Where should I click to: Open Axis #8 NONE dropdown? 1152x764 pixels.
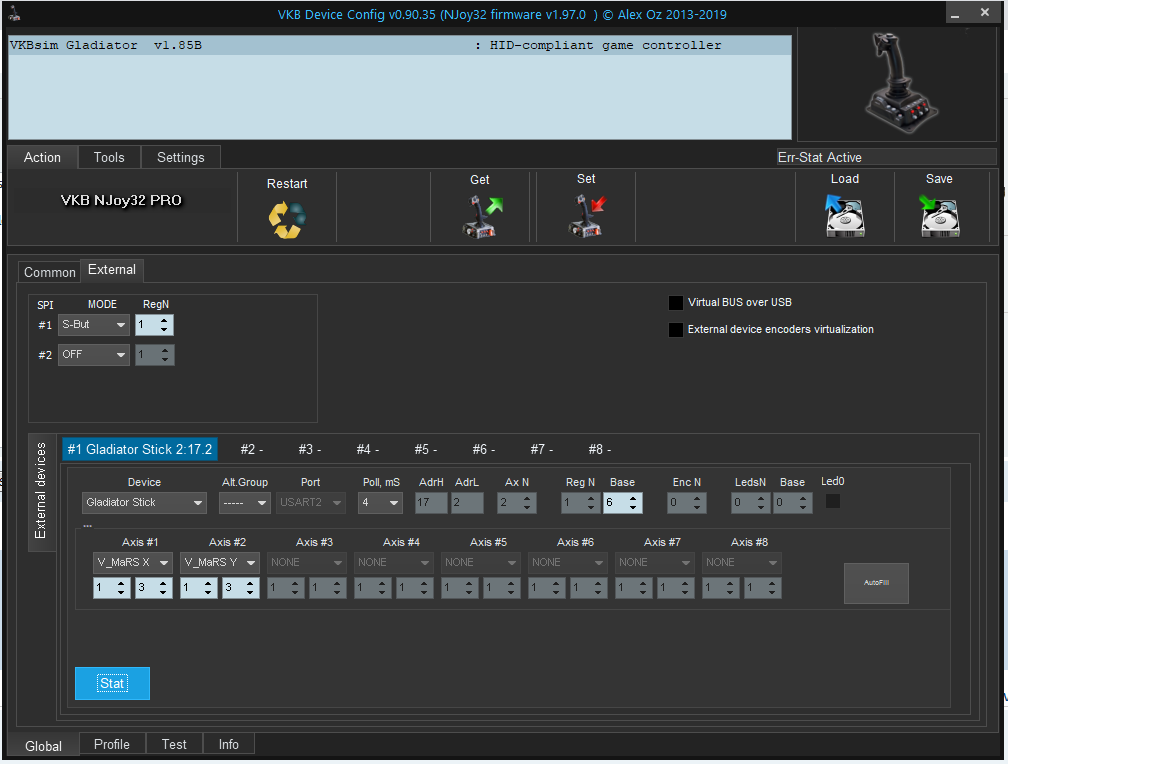(741, 563)
